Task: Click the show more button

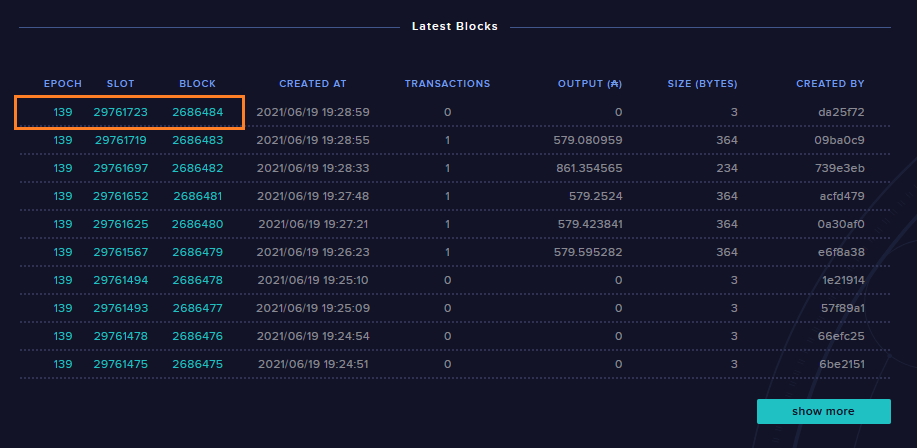Action: tap(823, 411)
